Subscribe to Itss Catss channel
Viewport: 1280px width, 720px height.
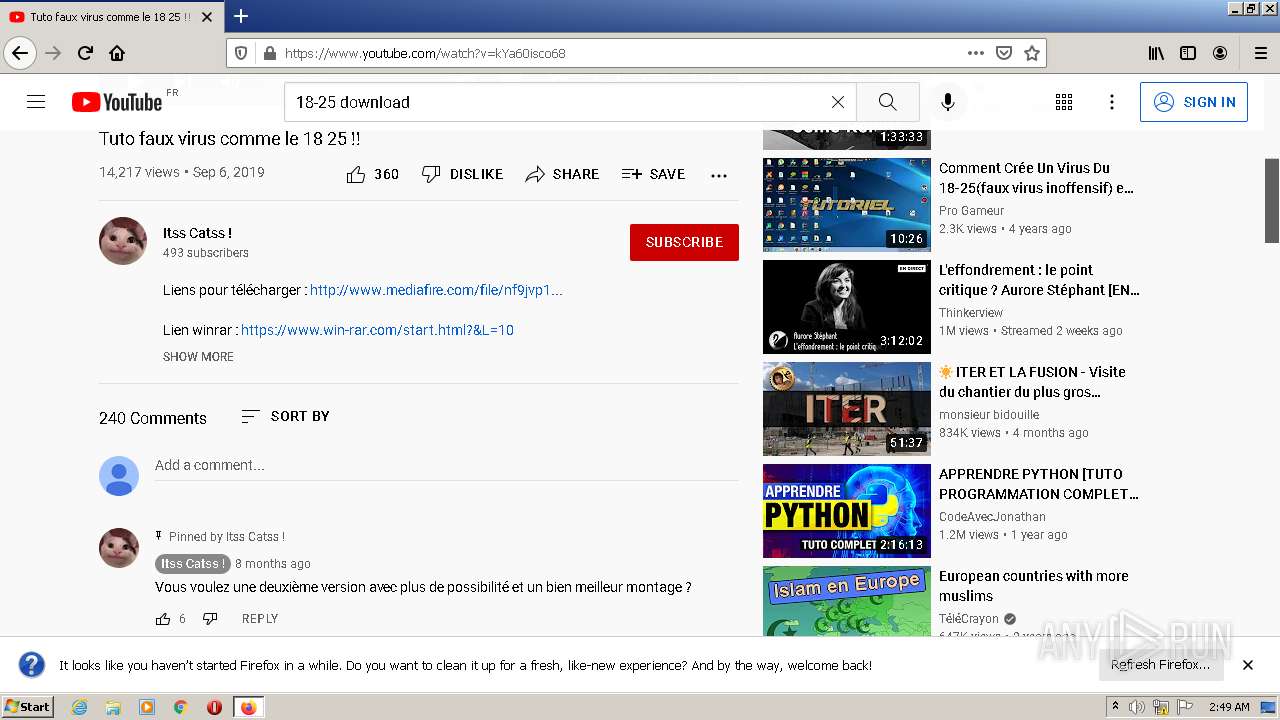[x=684, y=242]
